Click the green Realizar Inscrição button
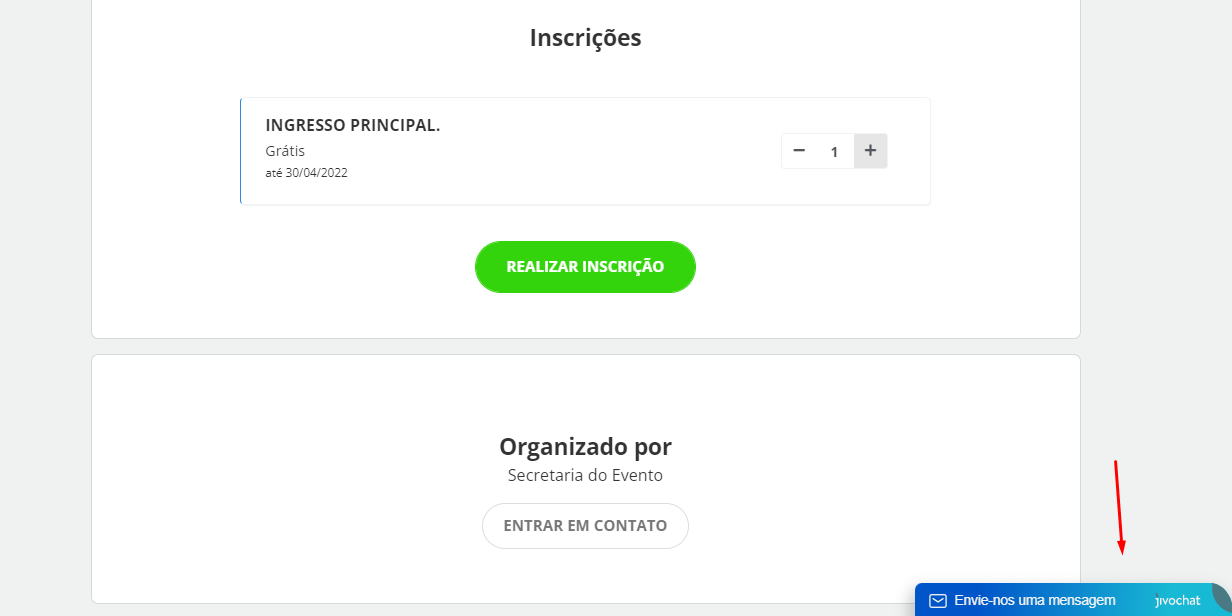This screenshot has width=1232, height=616. pos(585,267)
